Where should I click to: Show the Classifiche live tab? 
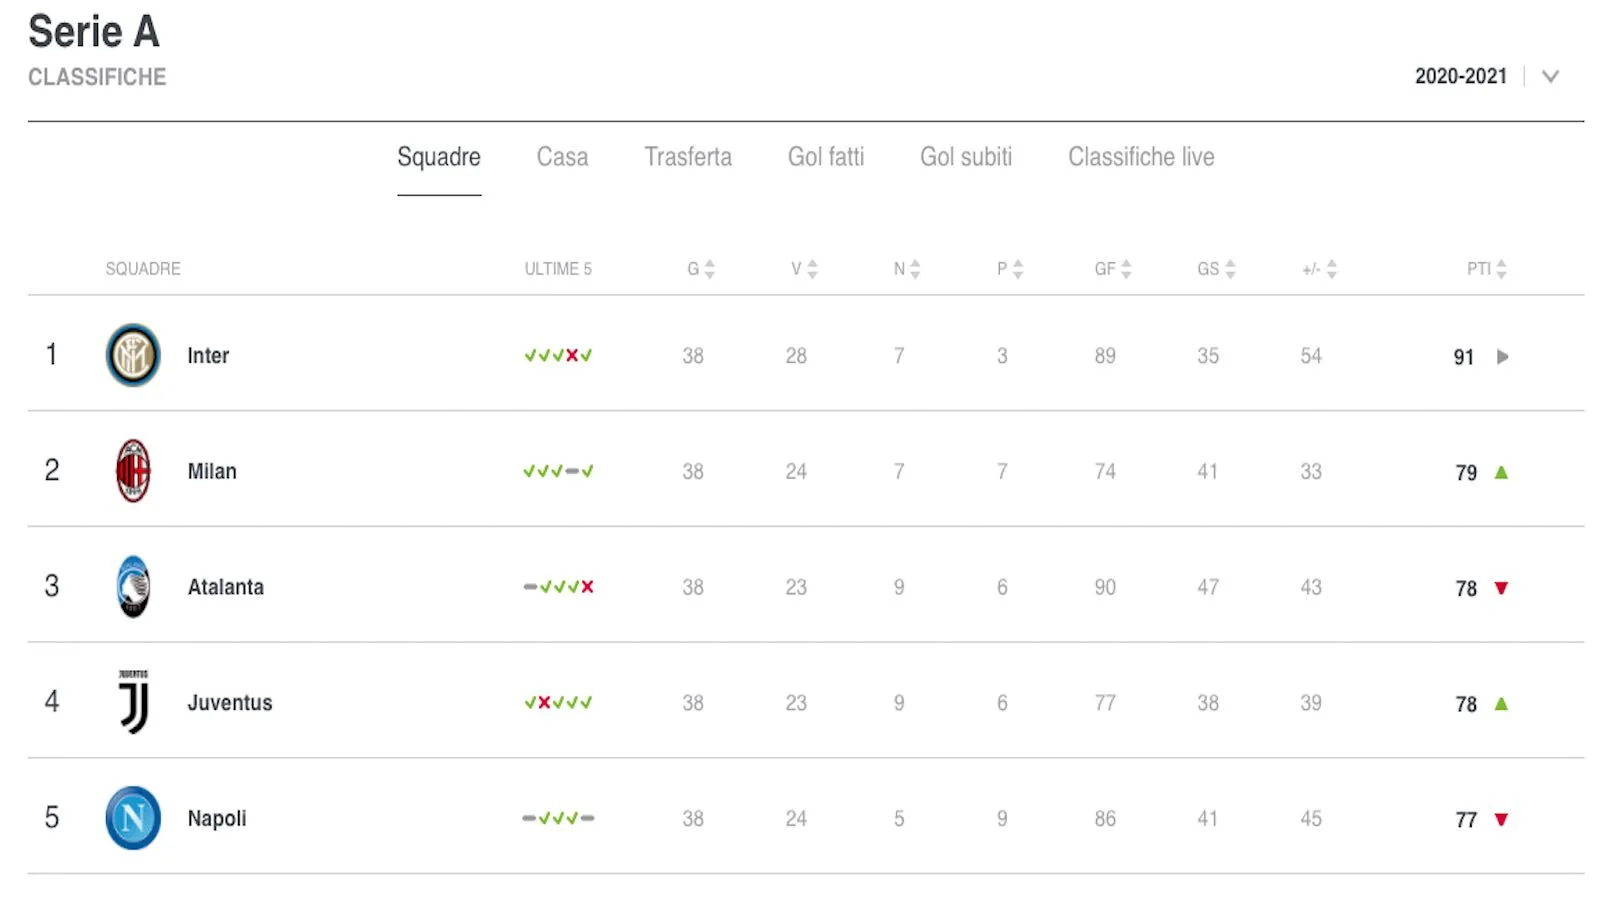[x=1141, y=157]
